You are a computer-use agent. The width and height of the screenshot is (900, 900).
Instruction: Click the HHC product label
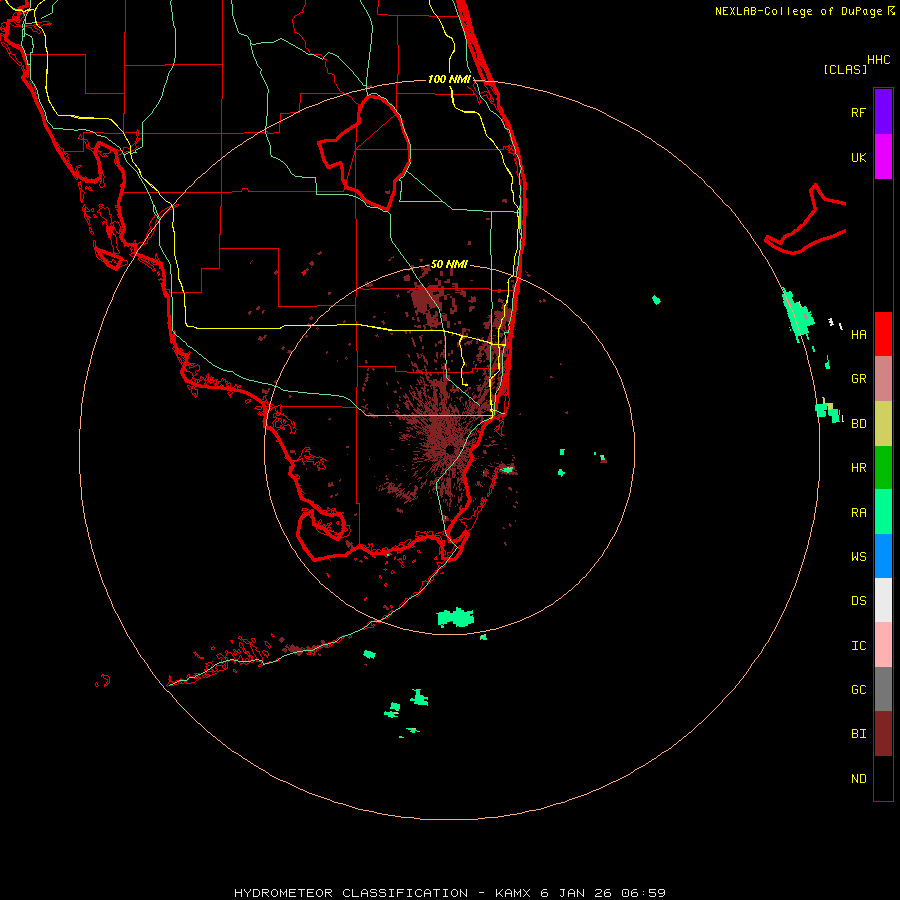pos(878,60)
